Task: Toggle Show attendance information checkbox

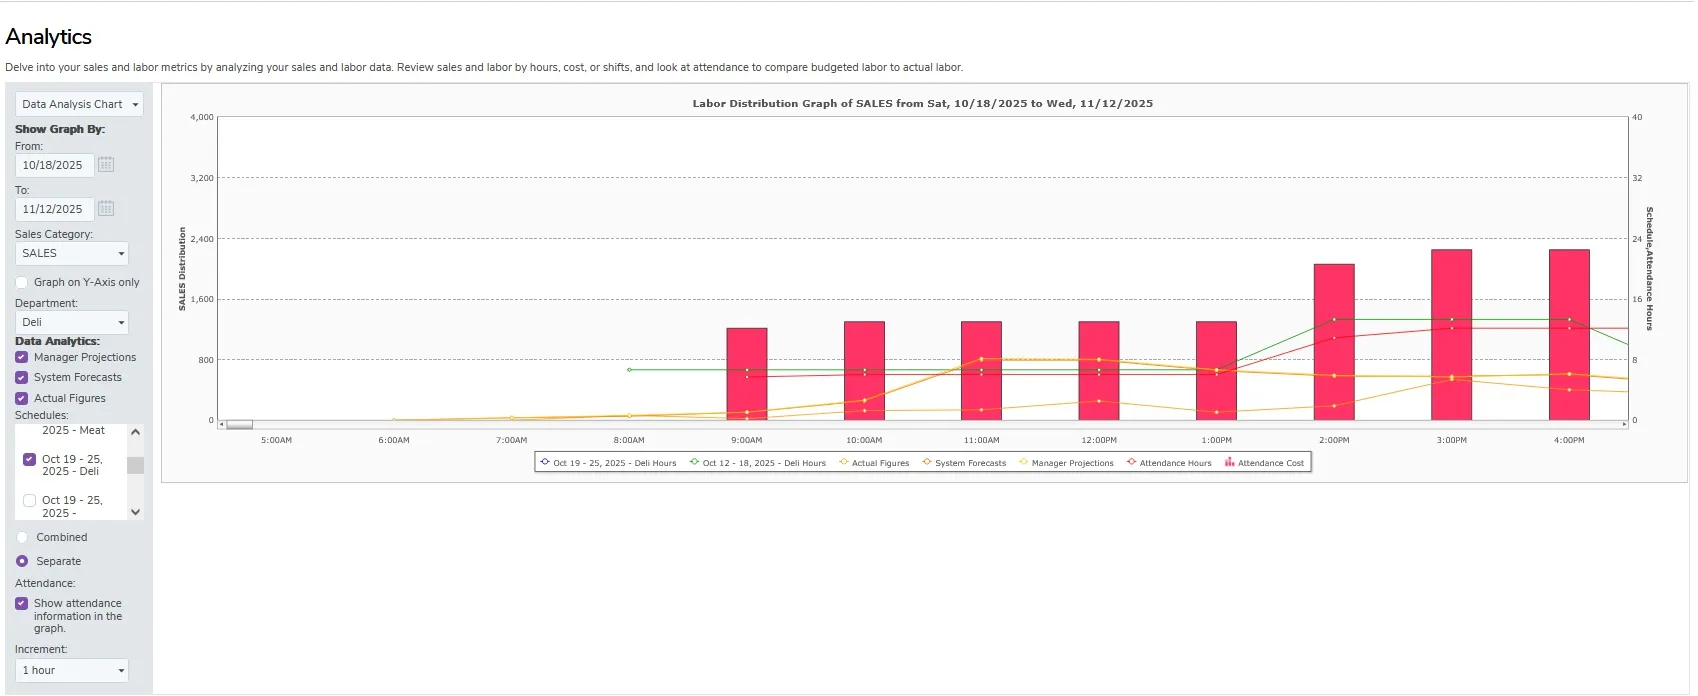Action: point(22,603)
